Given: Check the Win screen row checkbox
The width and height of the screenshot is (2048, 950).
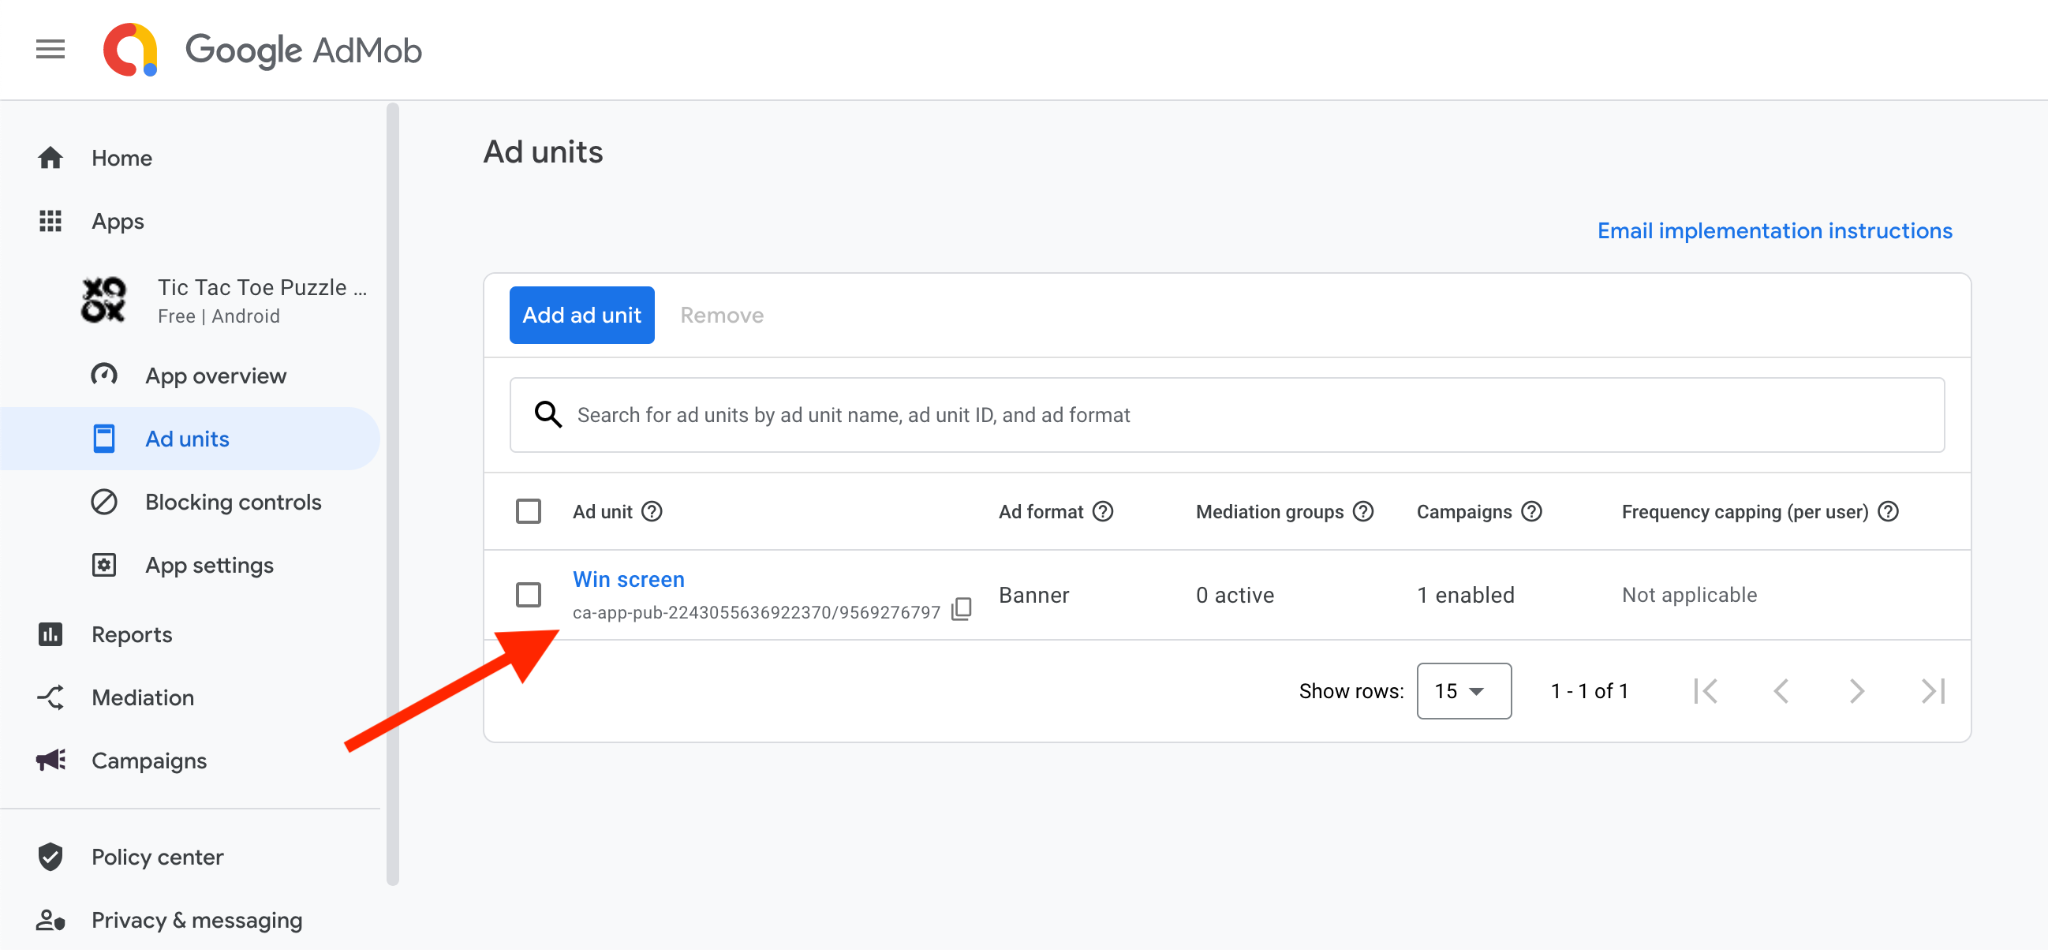Looking at the screenshot, I should point(528,594).
